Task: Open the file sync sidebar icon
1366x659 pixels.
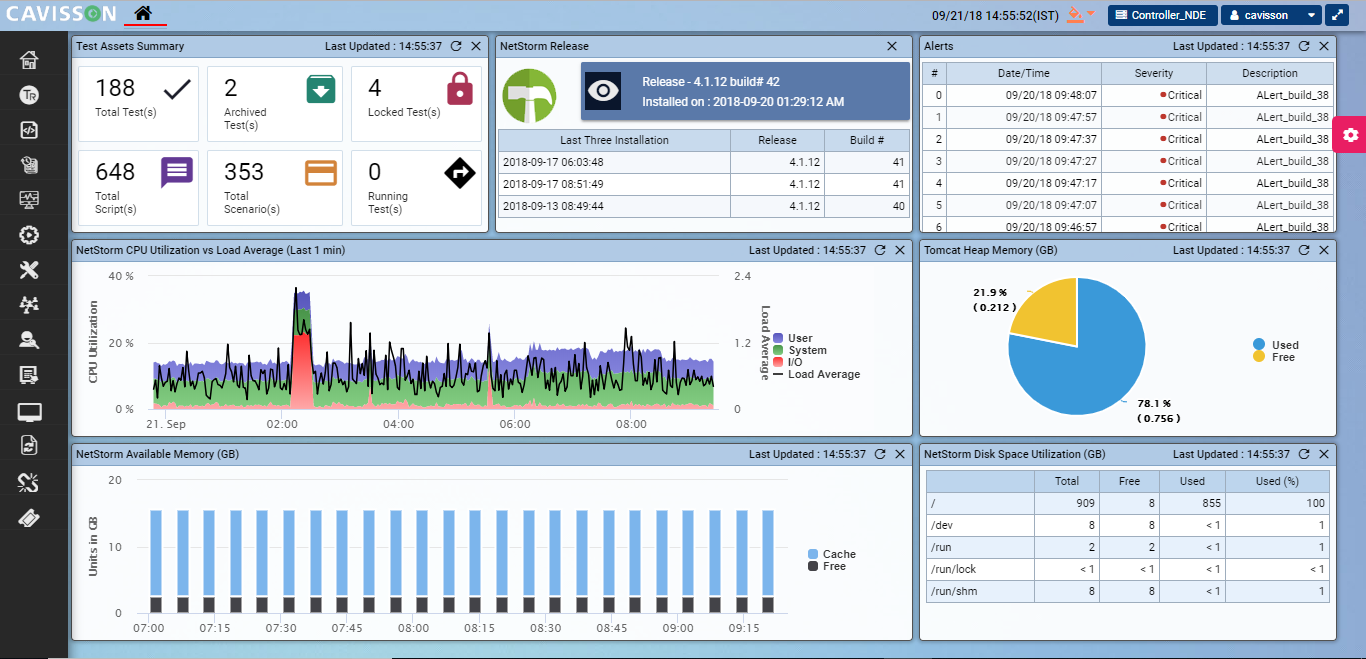Action: point(29,446)
